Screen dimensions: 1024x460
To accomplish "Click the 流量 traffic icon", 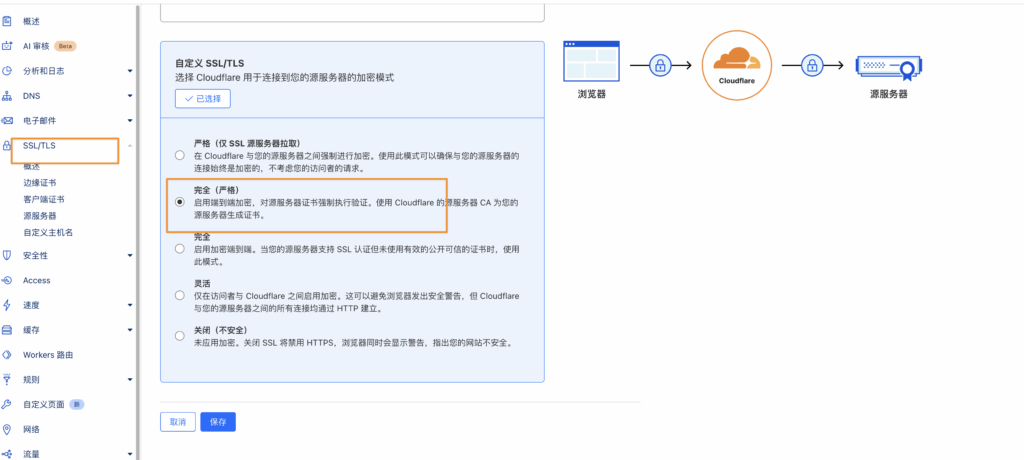I will coord(7,453).
